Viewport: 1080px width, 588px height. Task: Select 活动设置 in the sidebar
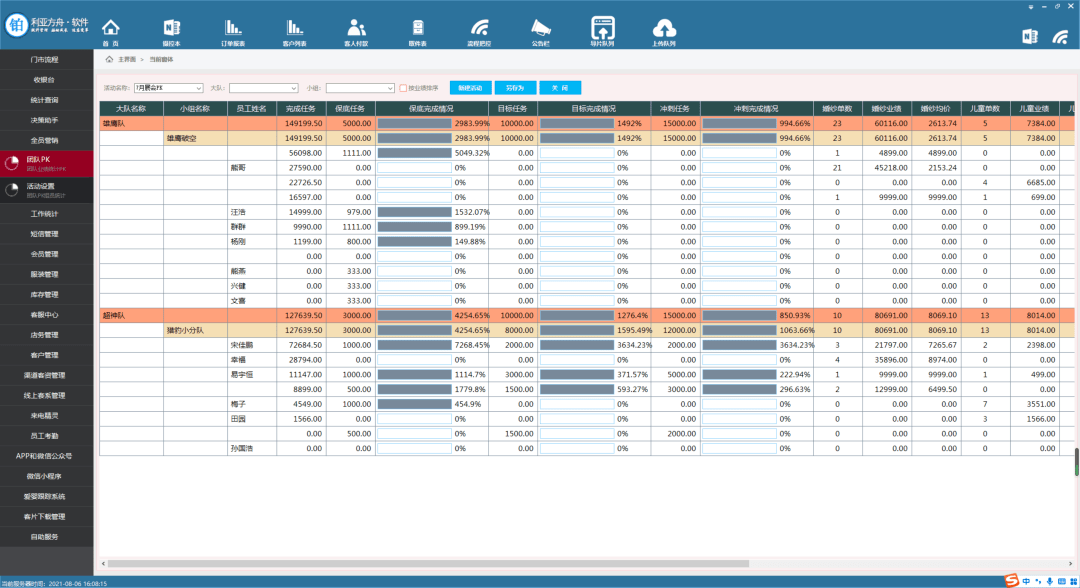[x=47, y=190]
